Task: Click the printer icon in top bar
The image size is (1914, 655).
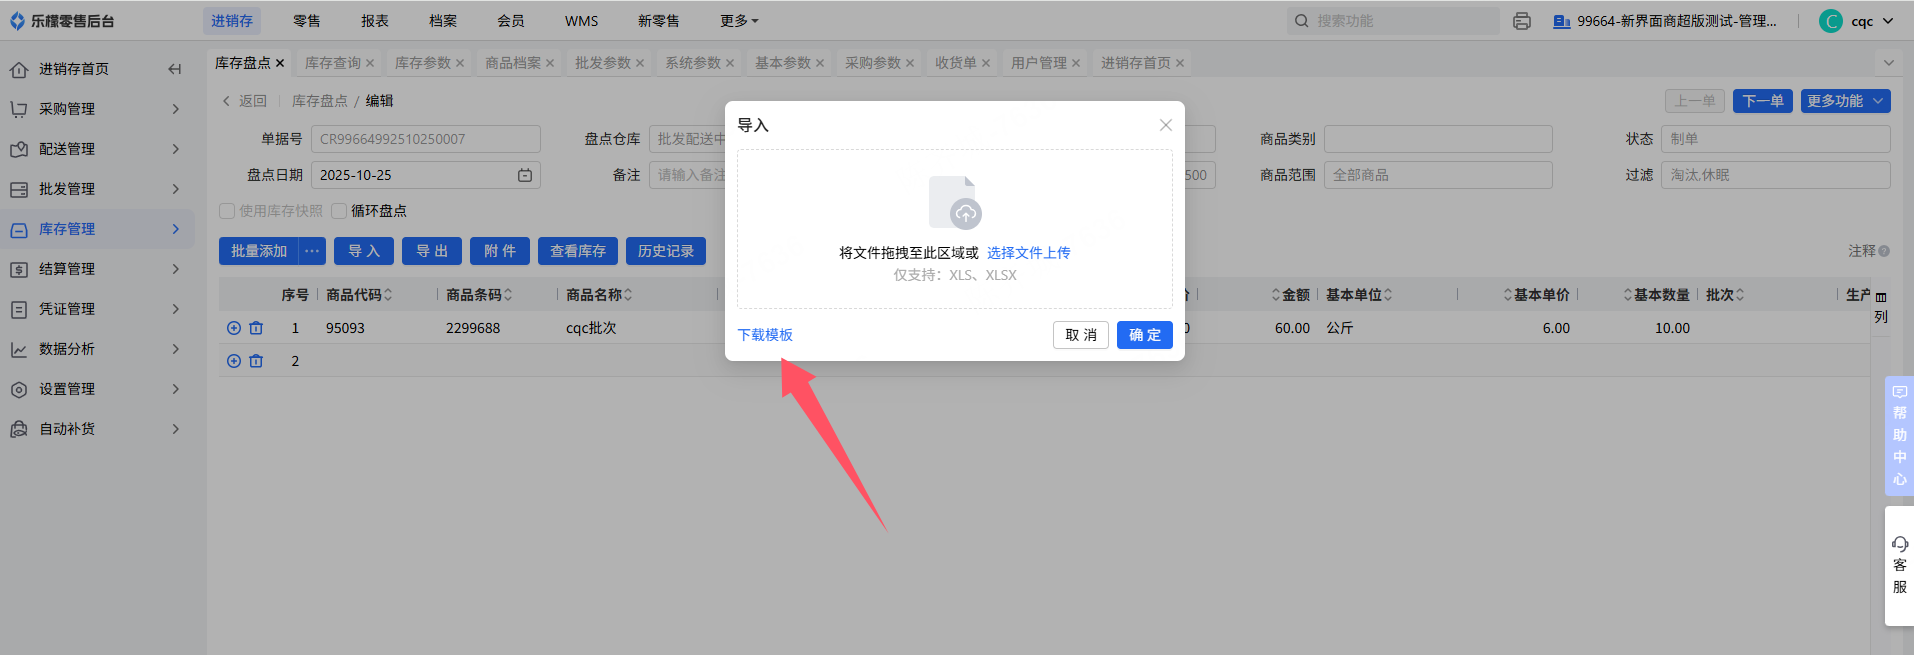Action: tap(1522, 21)
